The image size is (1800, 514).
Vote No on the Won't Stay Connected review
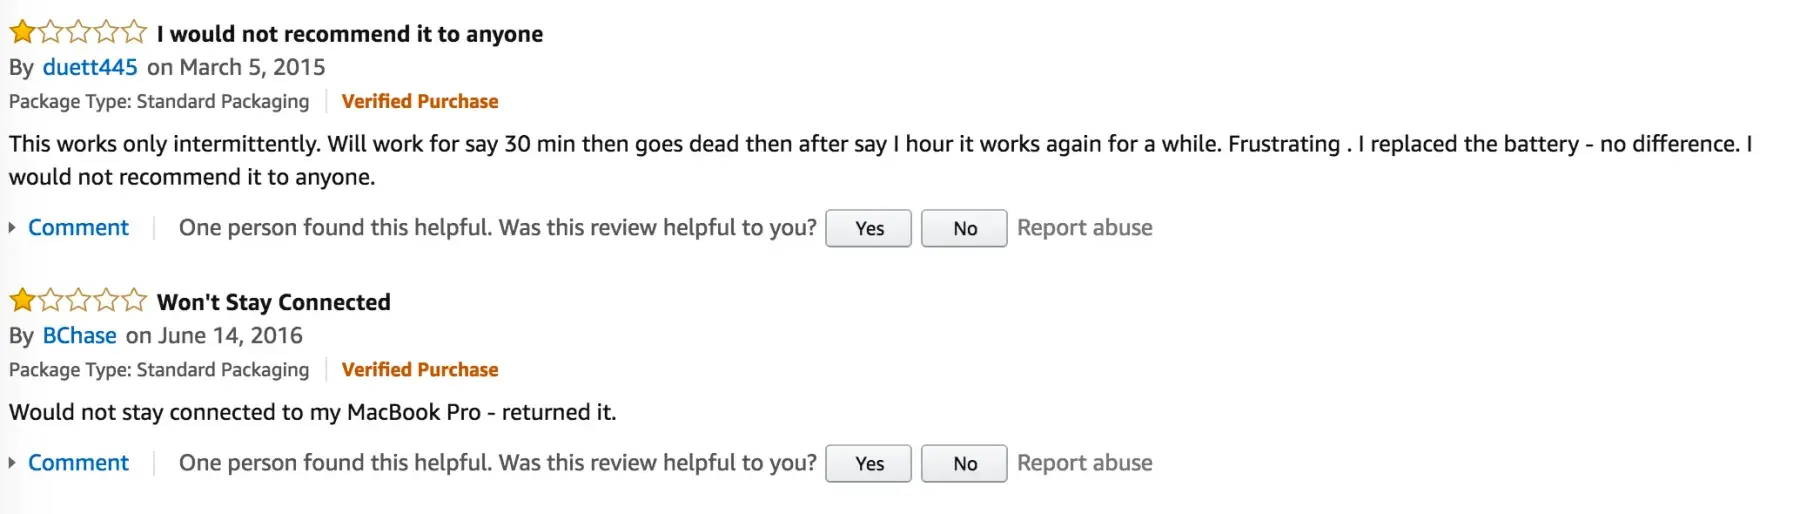pos(964,463)
